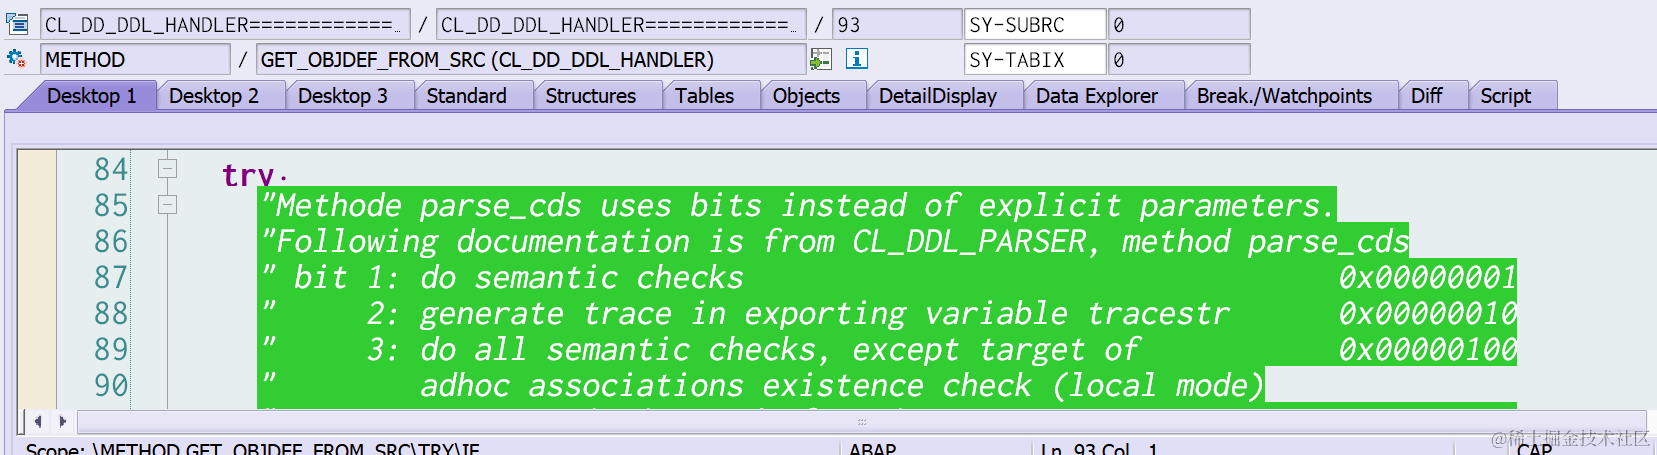Image resolution: width=1657 pixels, height=455 pixels.
Task: Open the Break./Watchpoints tab
Action: point(1285,96)
